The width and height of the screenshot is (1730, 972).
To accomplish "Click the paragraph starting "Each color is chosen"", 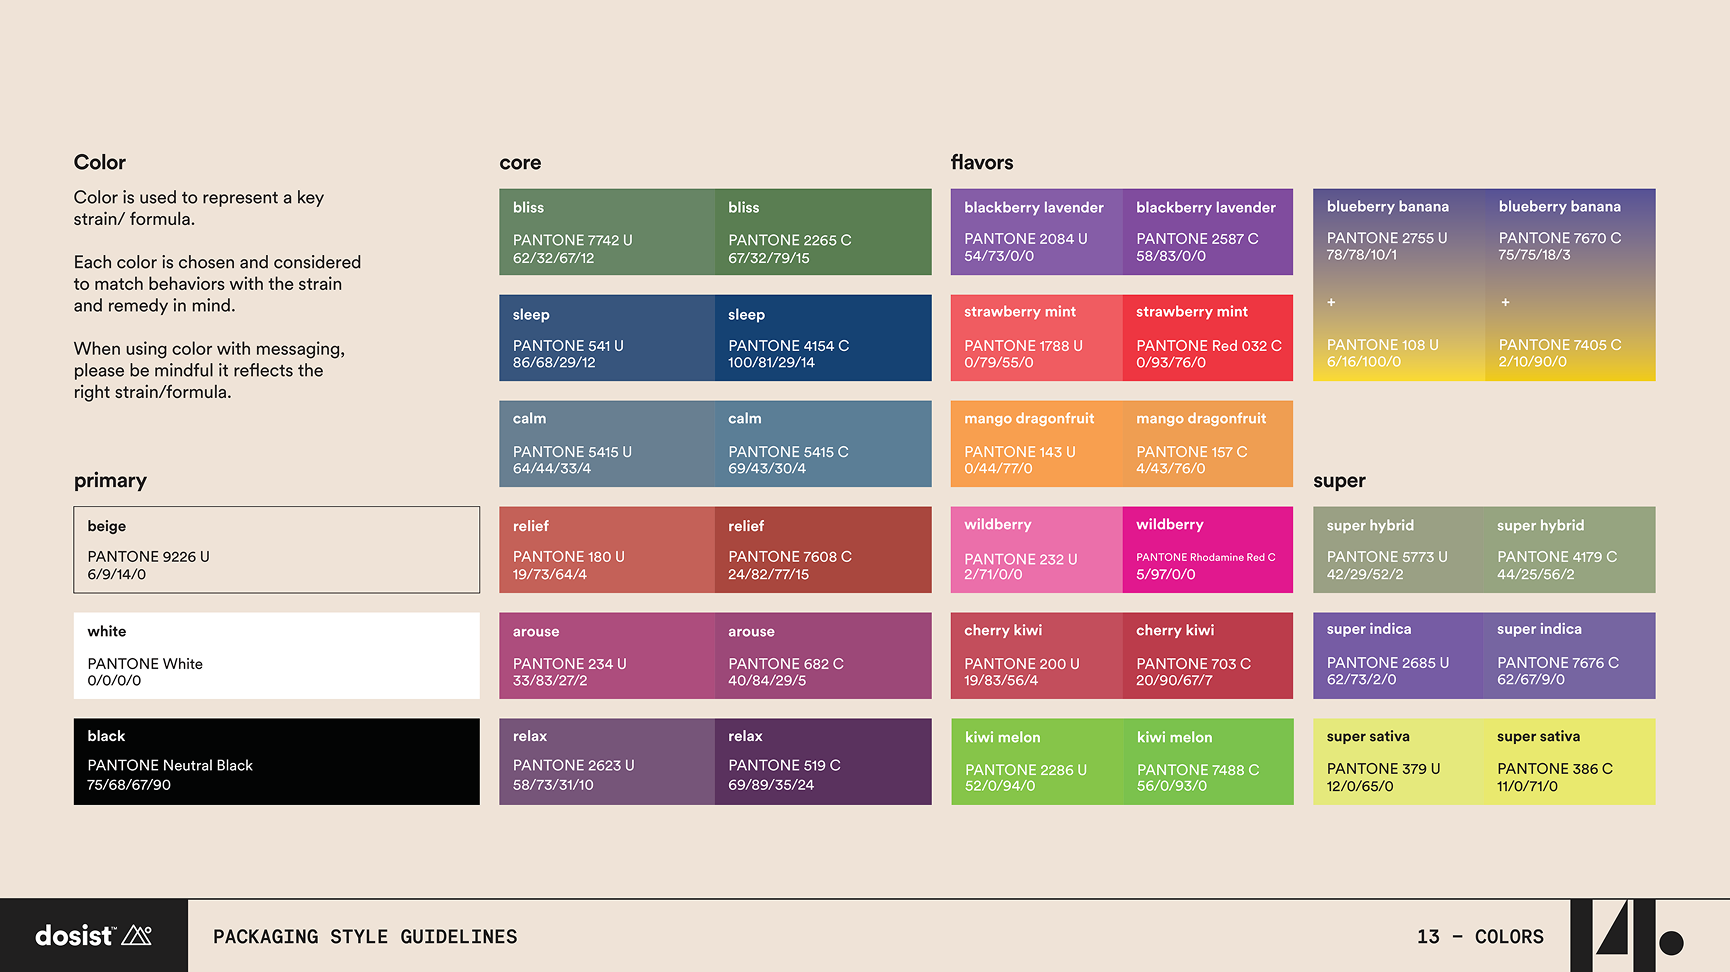I will point(217,284).
